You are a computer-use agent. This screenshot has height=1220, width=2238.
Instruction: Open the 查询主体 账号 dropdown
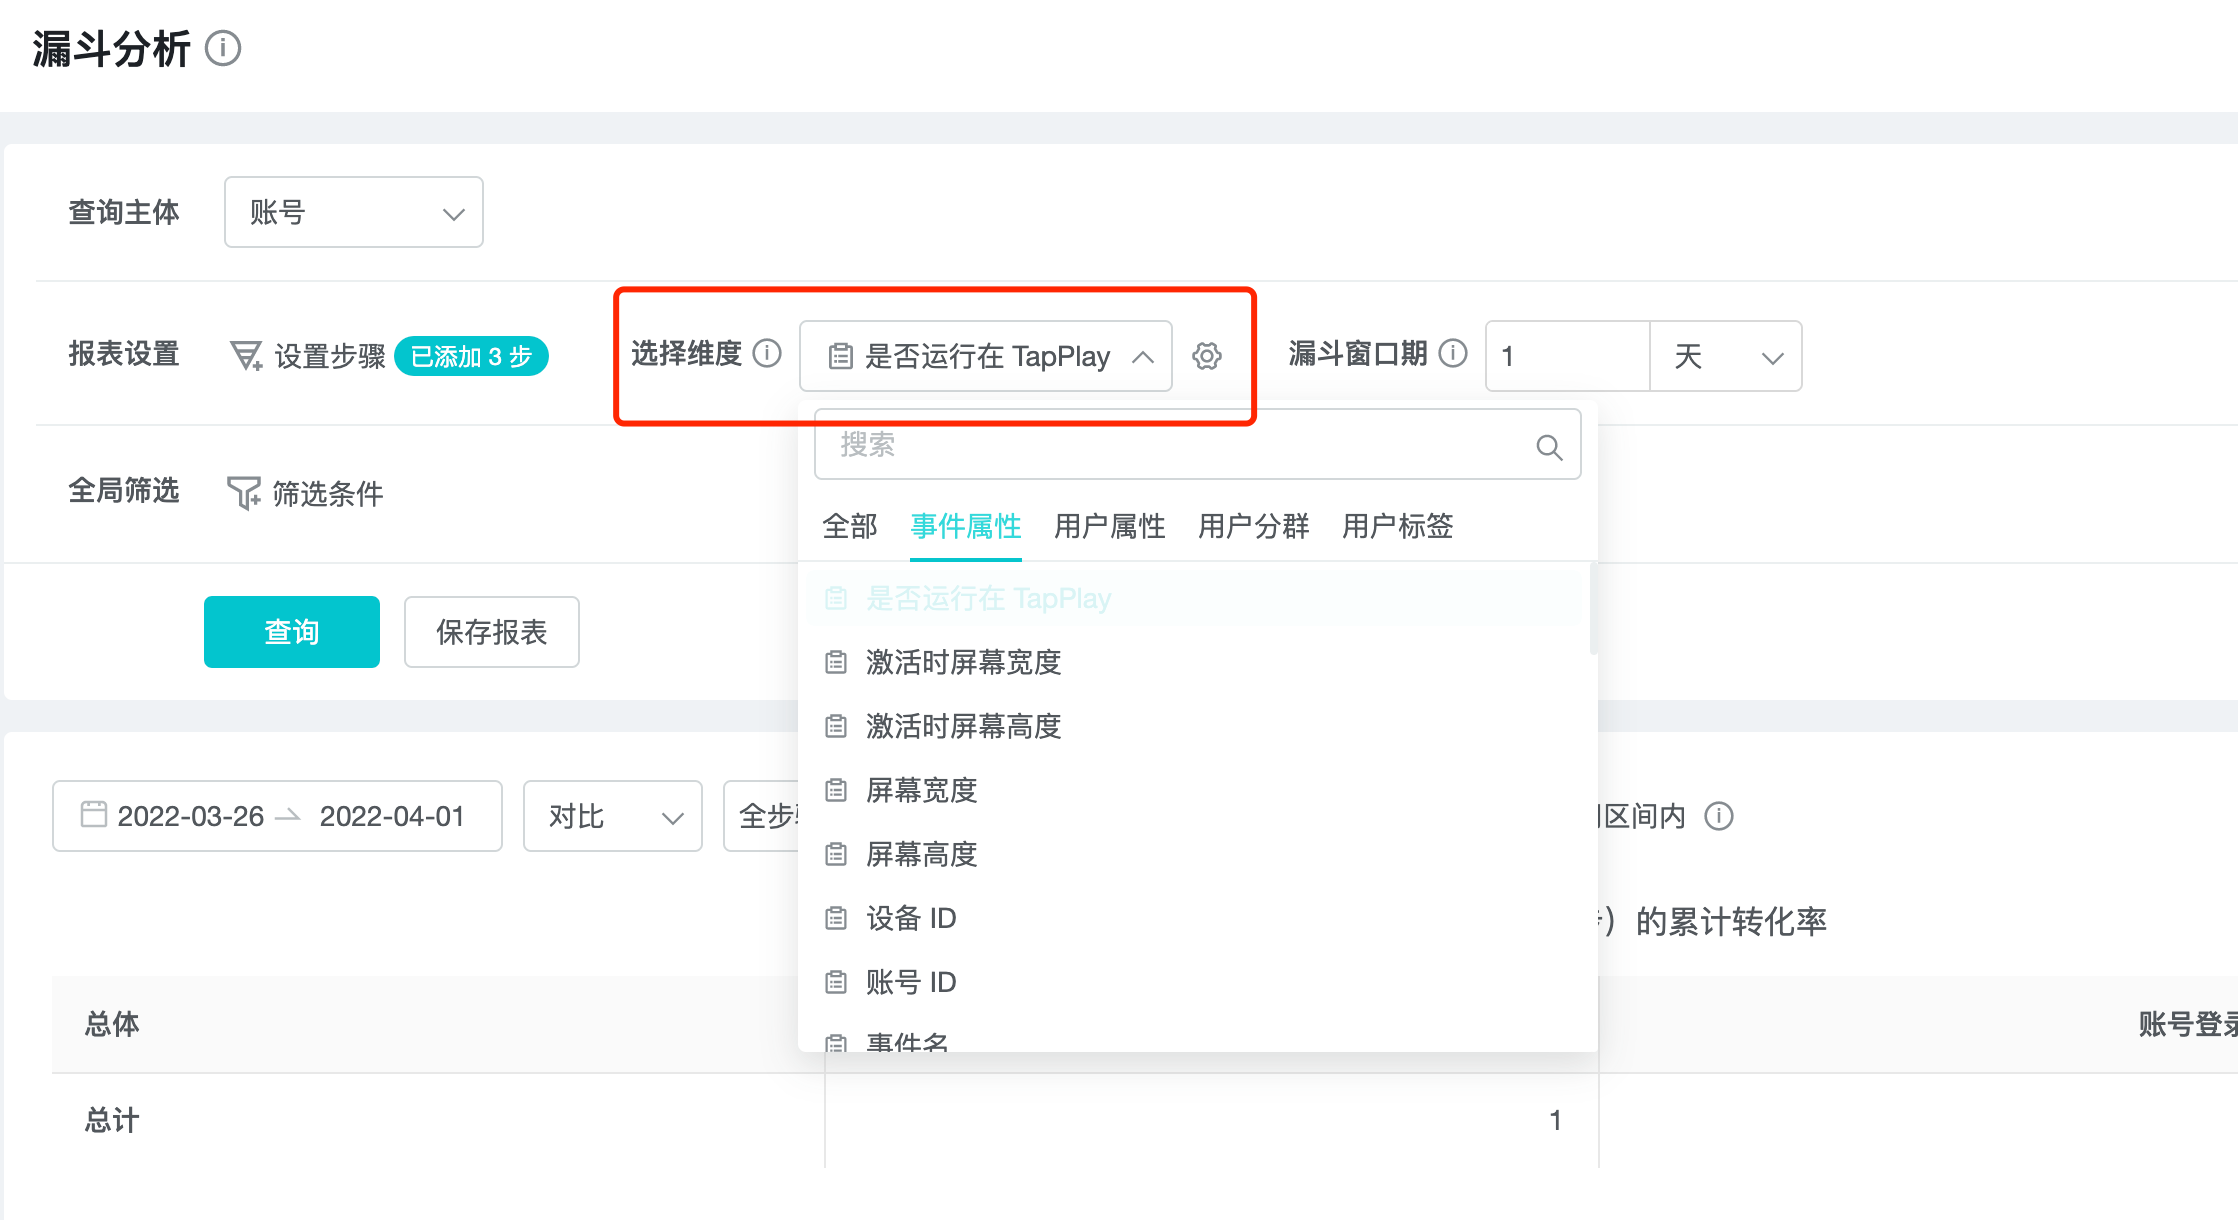pos(354,213)
